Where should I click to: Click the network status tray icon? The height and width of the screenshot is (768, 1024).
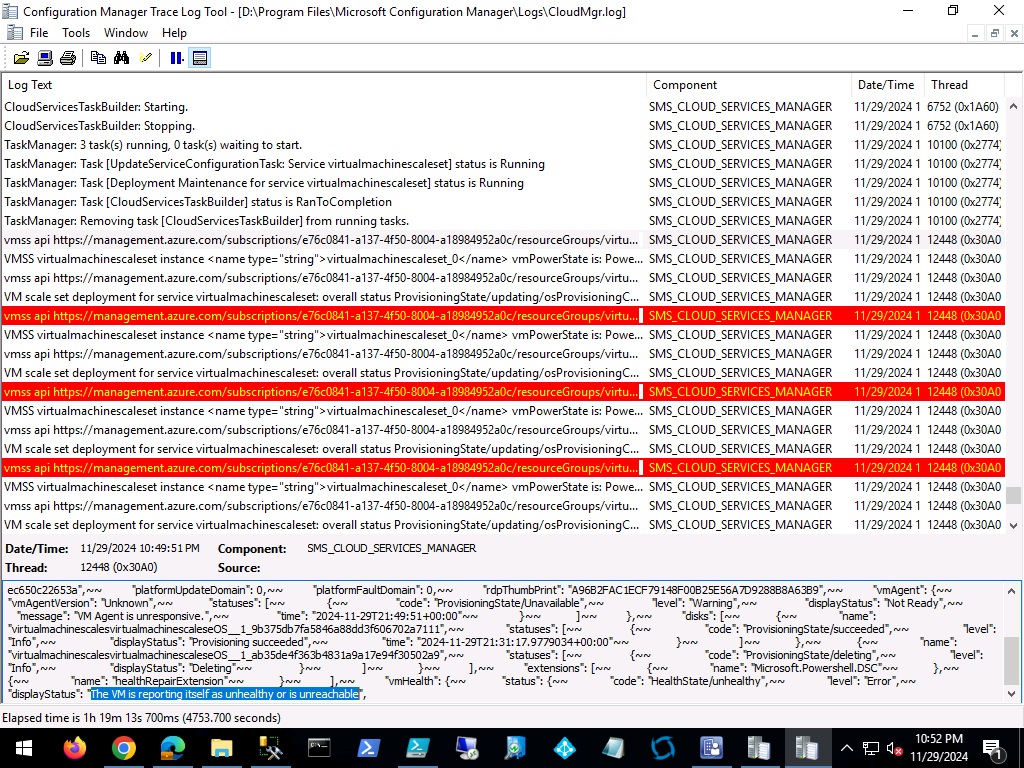(871, 748)
